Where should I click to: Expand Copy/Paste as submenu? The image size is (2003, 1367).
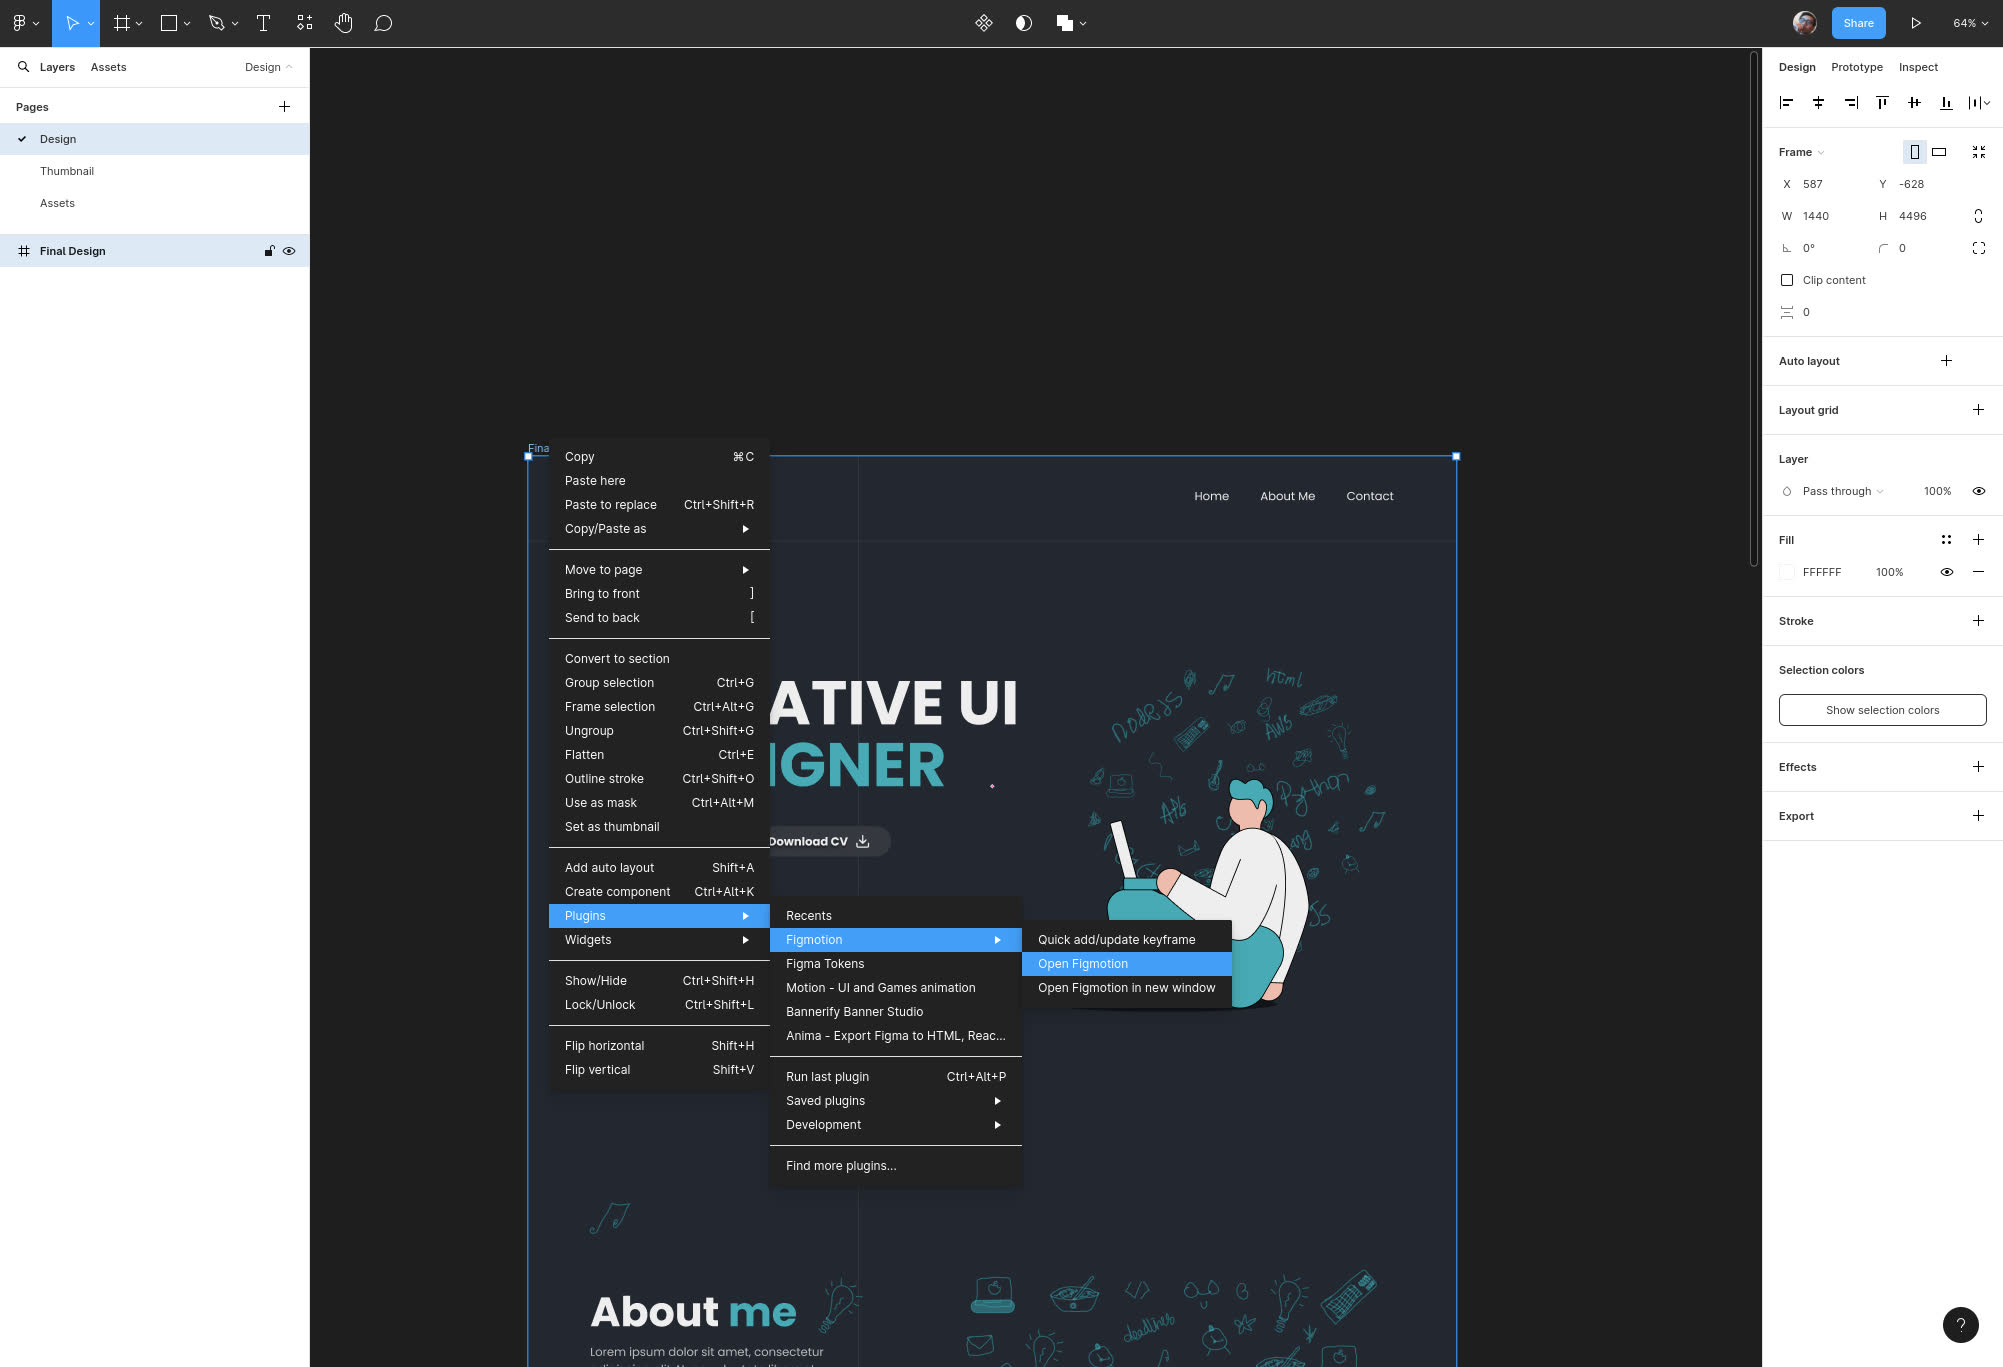pyautogui.click(x=659, y=529)
